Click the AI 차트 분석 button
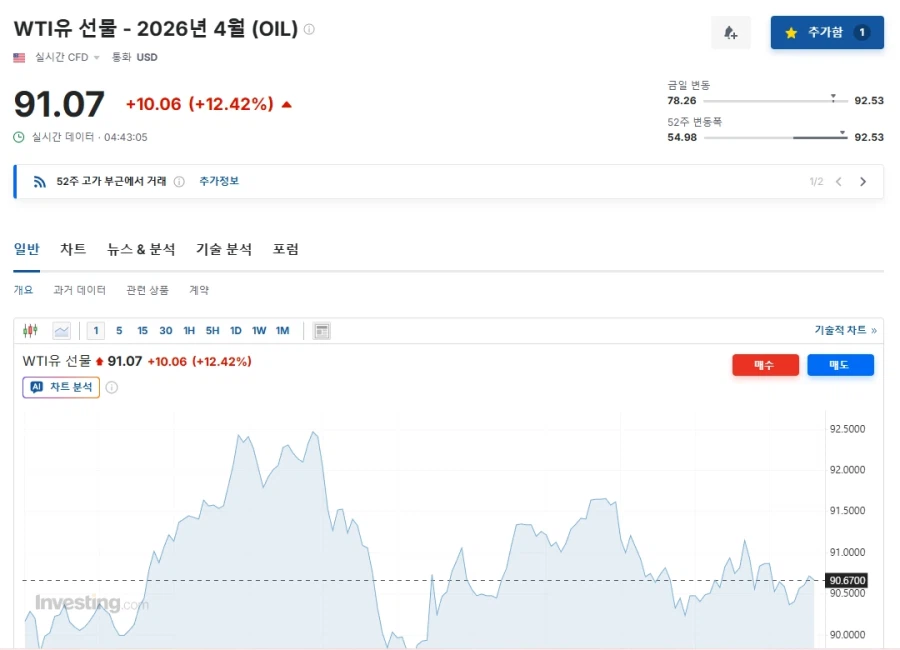Screen dimensions: 900x650 pyautogui.click(x=60, y=388)
